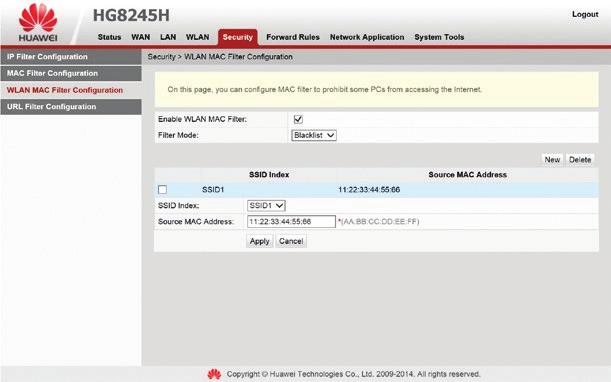Go to the LAN tab
The height and width of the screenshot is (382, 611).
[x=168, y=37]
